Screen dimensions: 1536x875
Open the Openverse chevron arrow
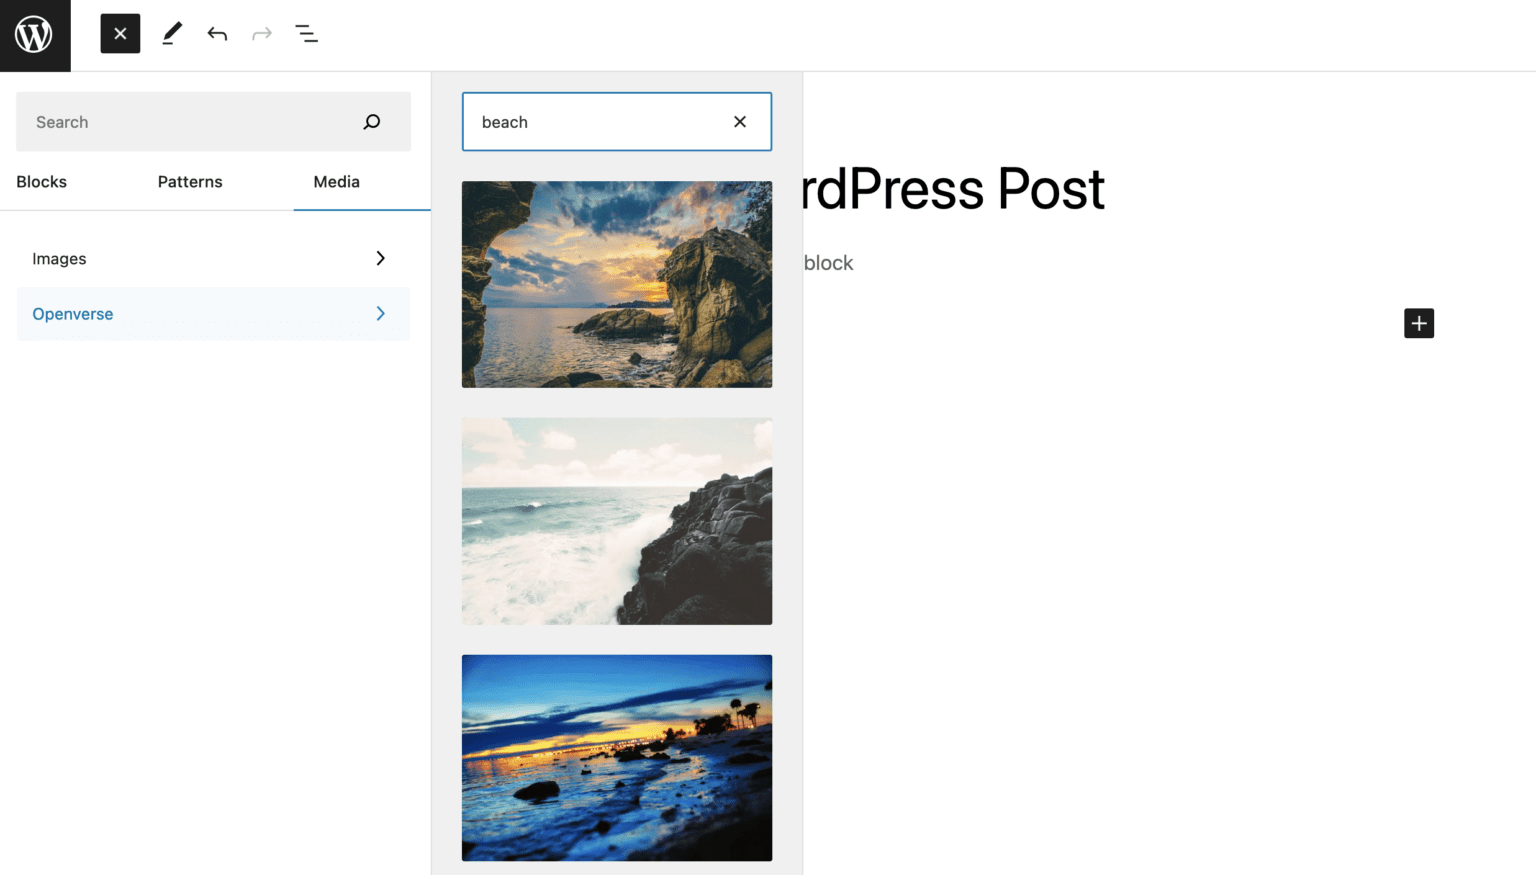pos(380,313)
